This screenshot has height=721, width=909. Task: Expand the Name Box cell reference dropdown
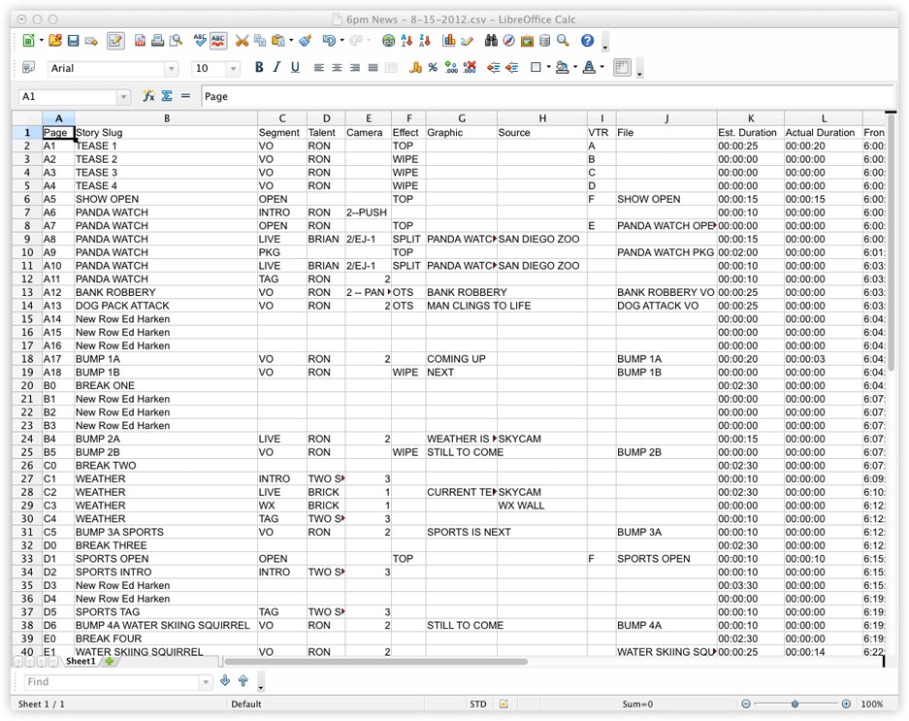coord(124,97)
